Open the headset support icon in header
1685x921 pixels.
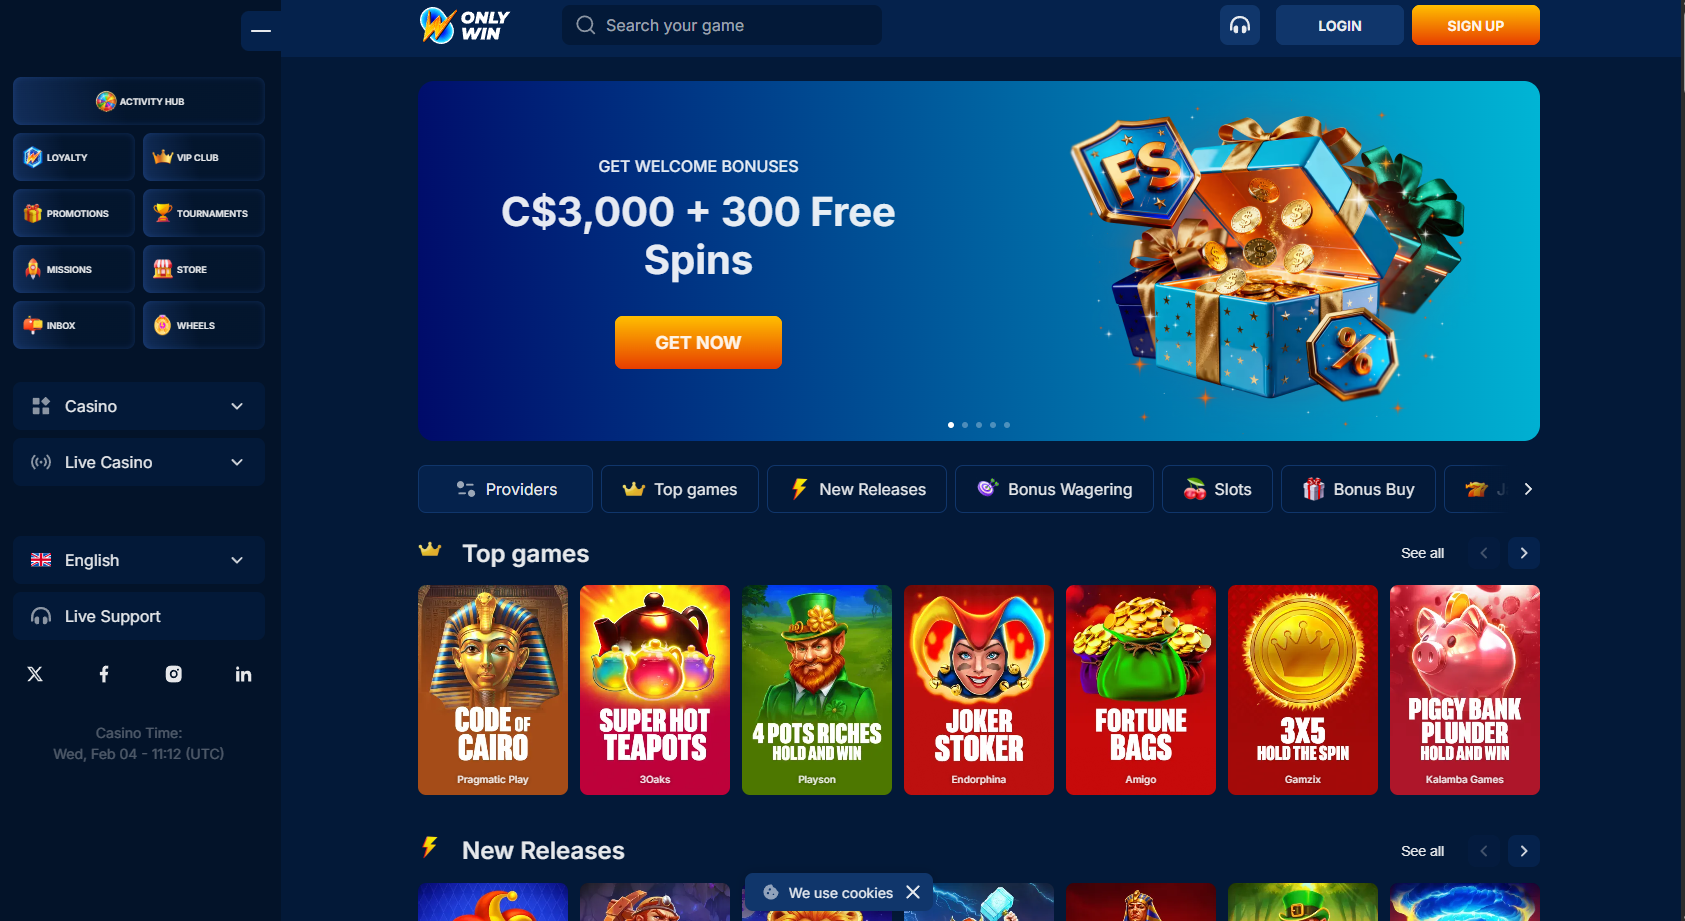coord(1239,26)
